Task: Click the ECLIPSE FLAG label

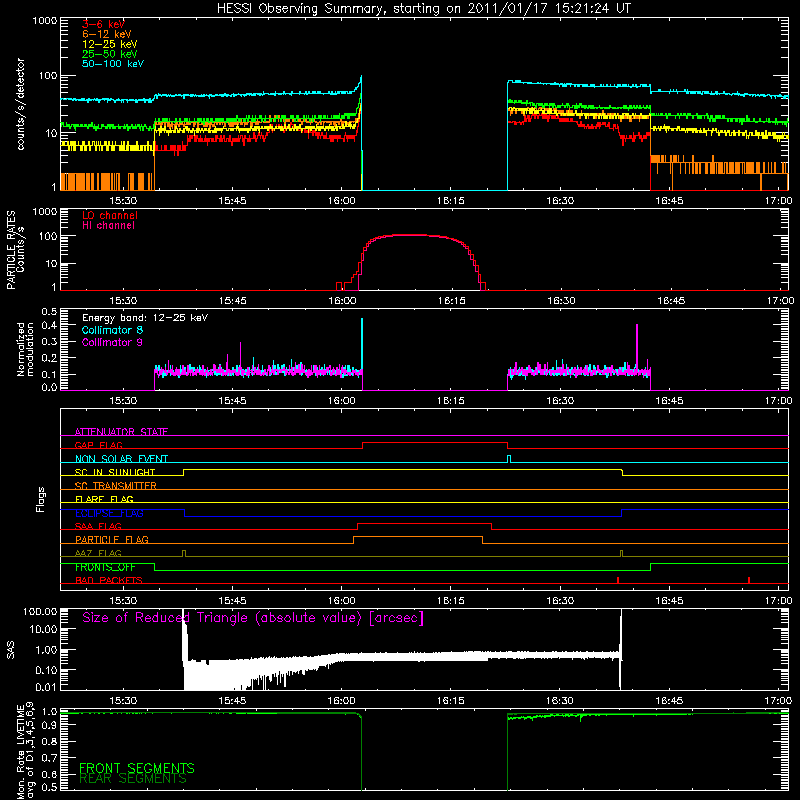Action: tap(109, 513)
